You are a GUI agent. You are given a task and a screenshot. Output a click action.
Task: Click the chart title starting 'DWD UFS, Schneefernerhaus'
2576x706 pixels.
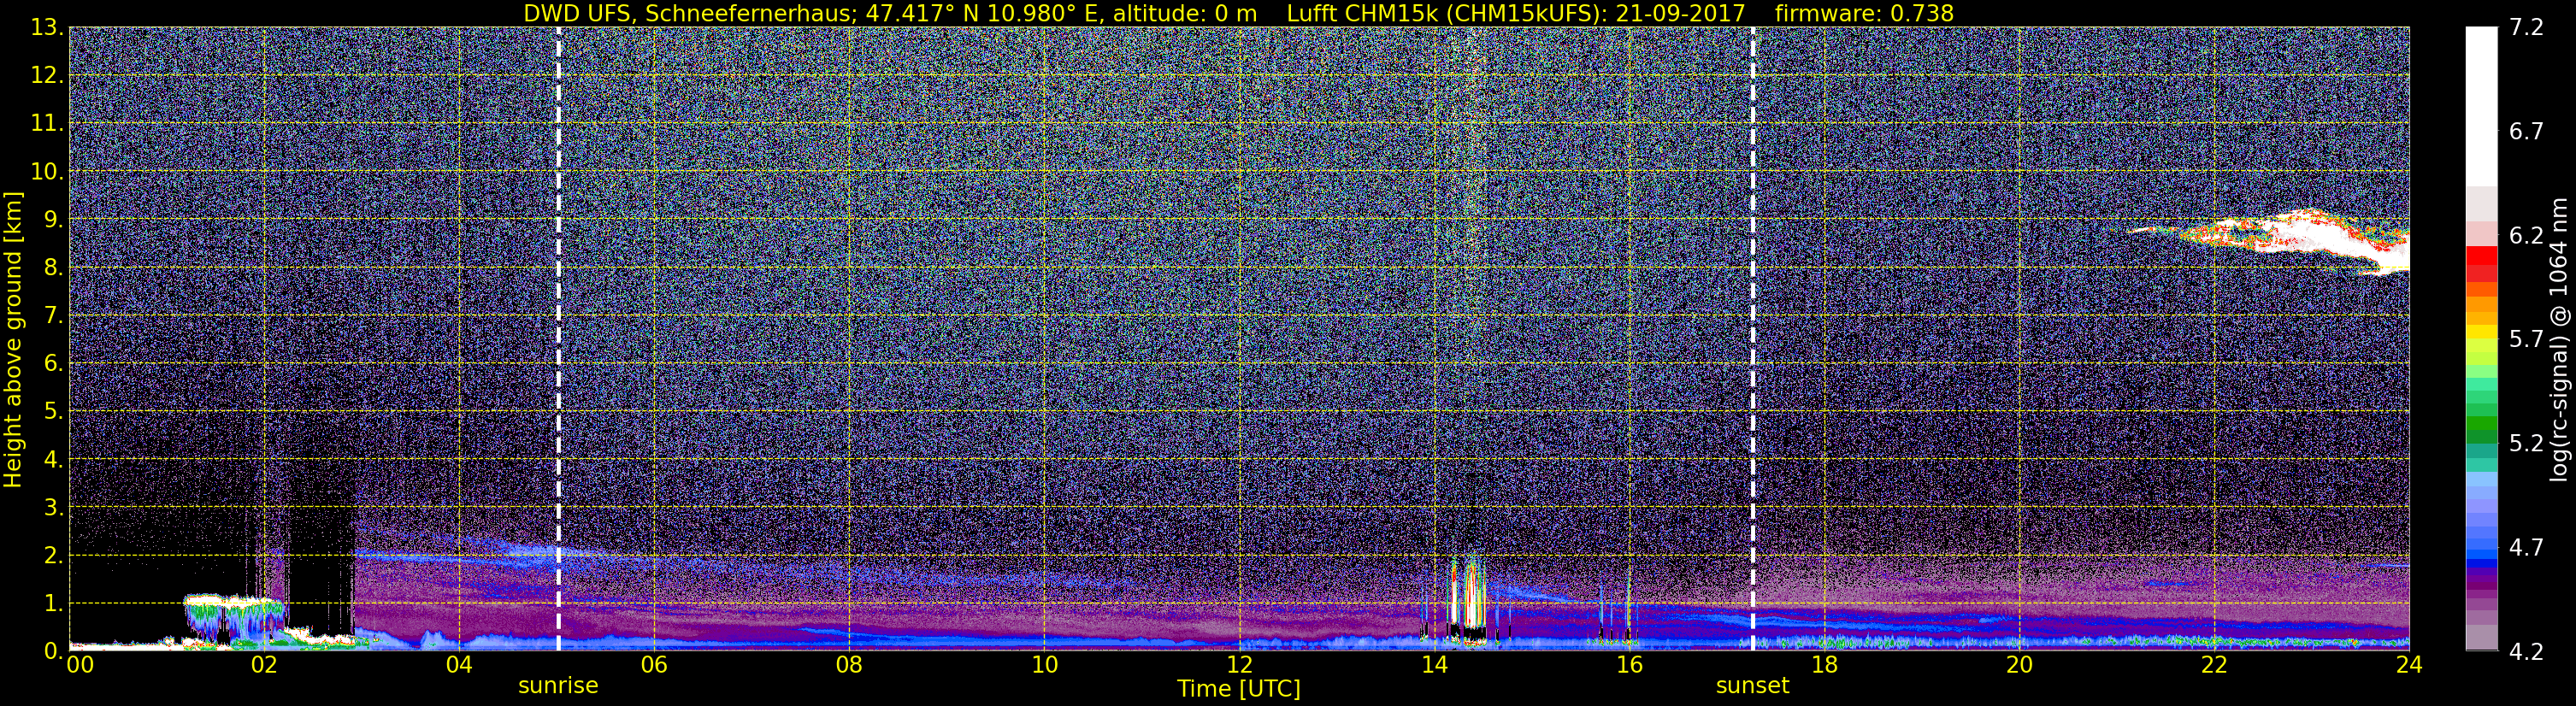click(x=1239, y=13)
